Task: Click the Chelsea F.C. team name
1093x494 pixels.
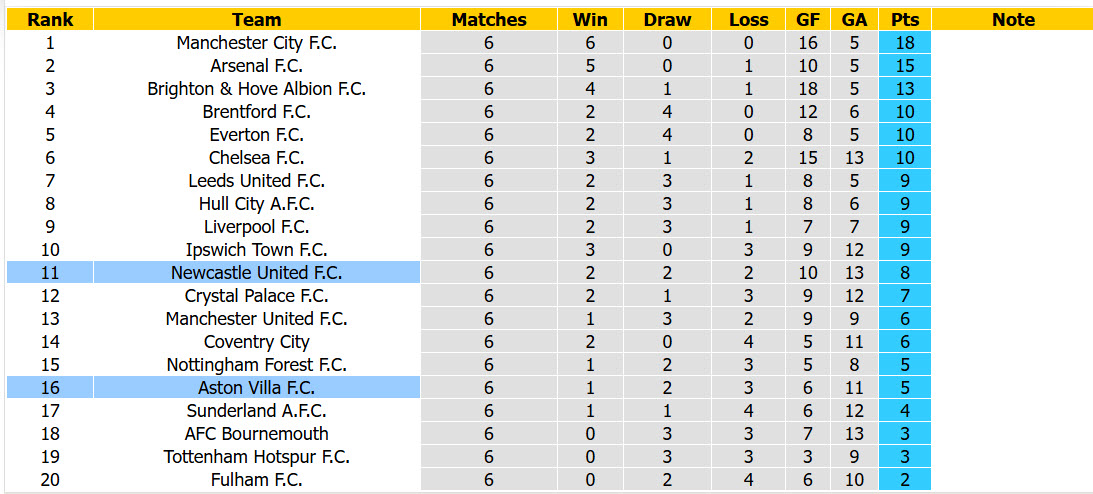Action: pos(257,158)
